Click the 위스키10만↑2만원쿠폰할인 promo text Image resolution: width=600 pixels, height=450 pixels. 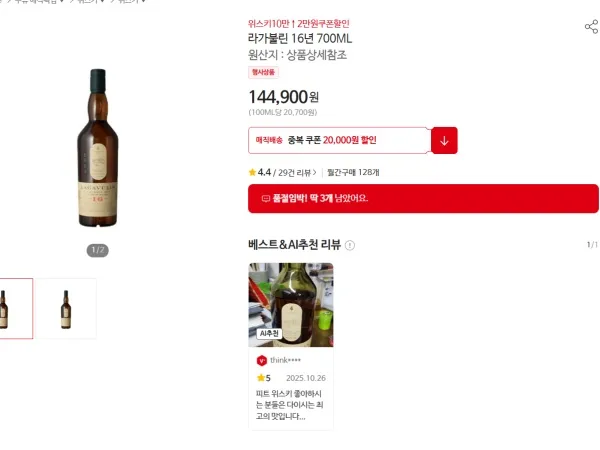(x=298, y=24)
